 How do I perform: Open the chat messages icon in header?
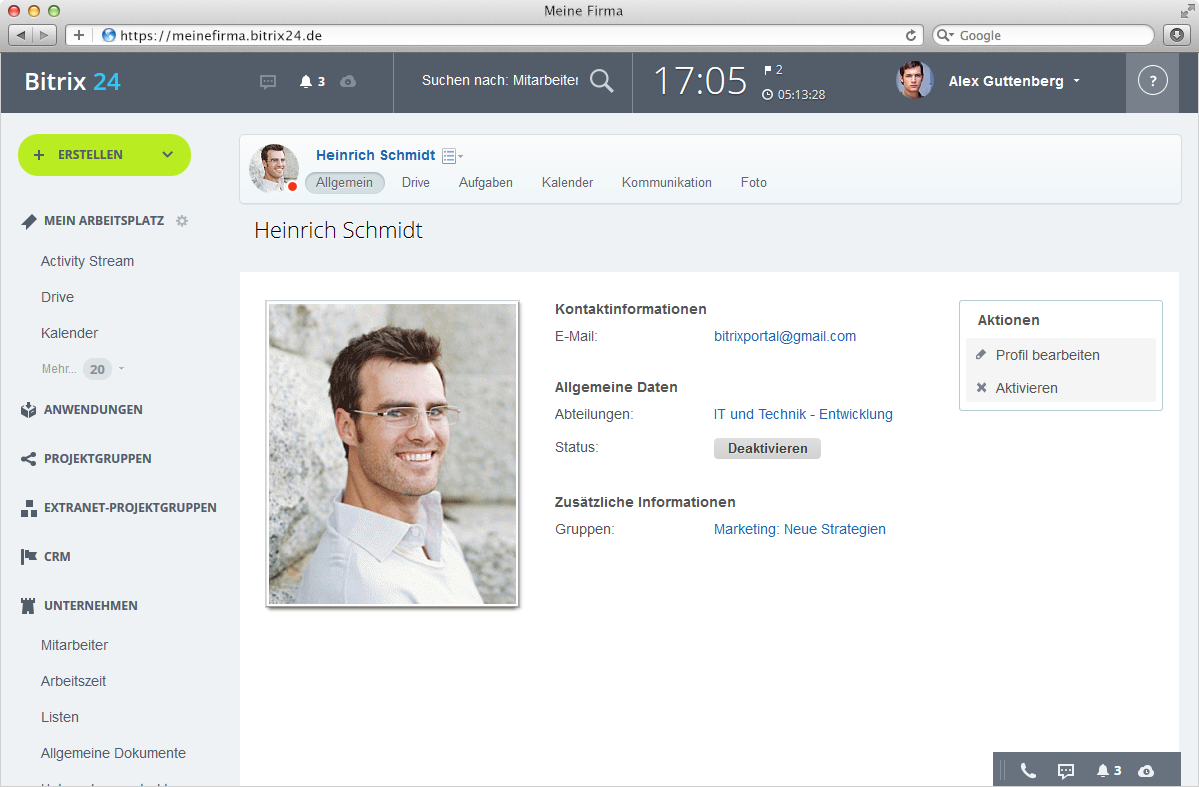click(x=268, y=82)
